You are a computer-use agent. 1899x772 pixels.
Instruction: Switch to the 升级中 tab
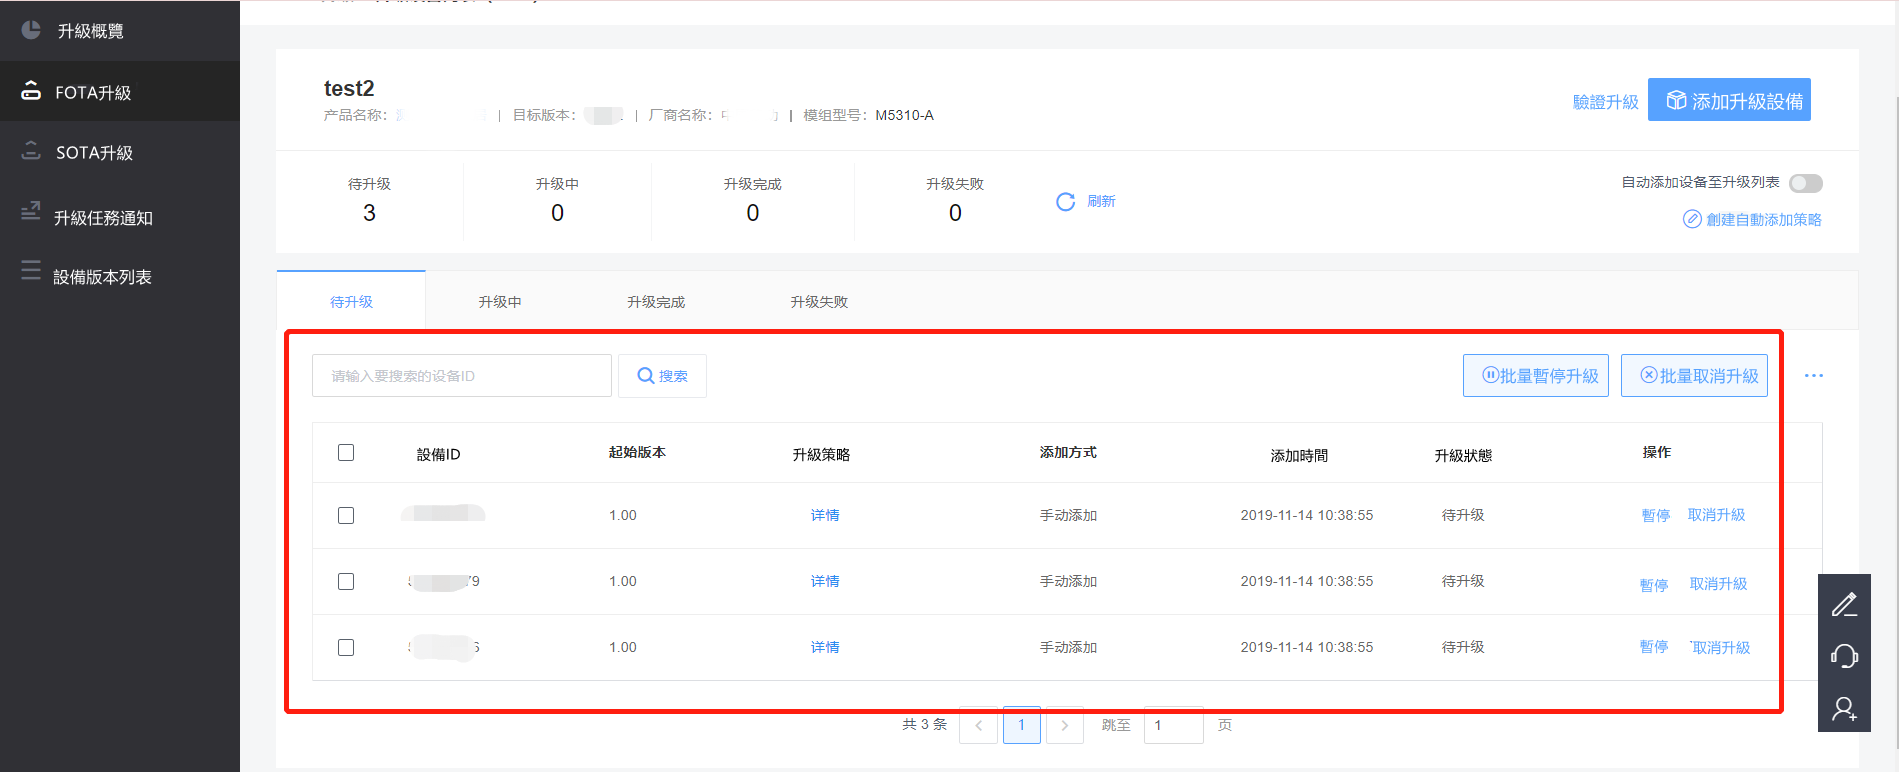click(500, 301)
